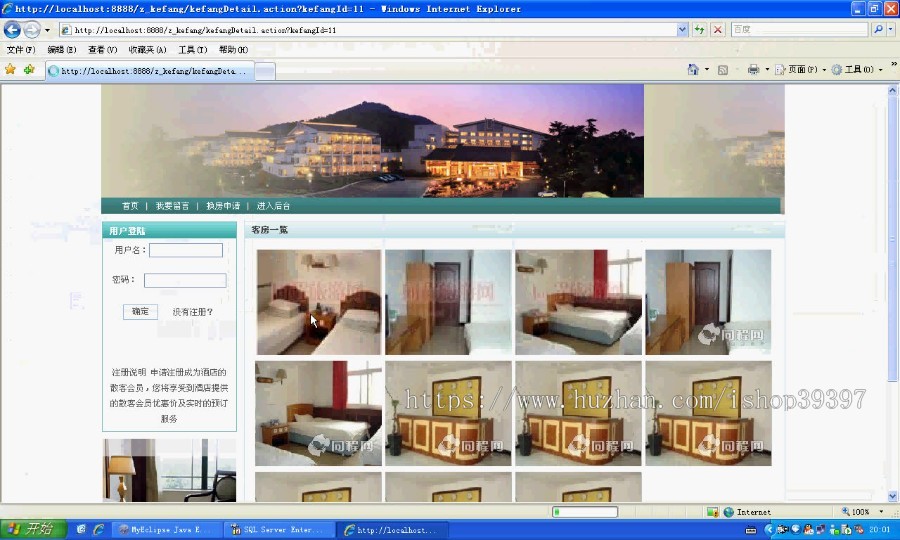Click the Show Desktop quick launch icon
Image resolution: width=900 pixels, height=540 pixels.
tap(81, 529)
